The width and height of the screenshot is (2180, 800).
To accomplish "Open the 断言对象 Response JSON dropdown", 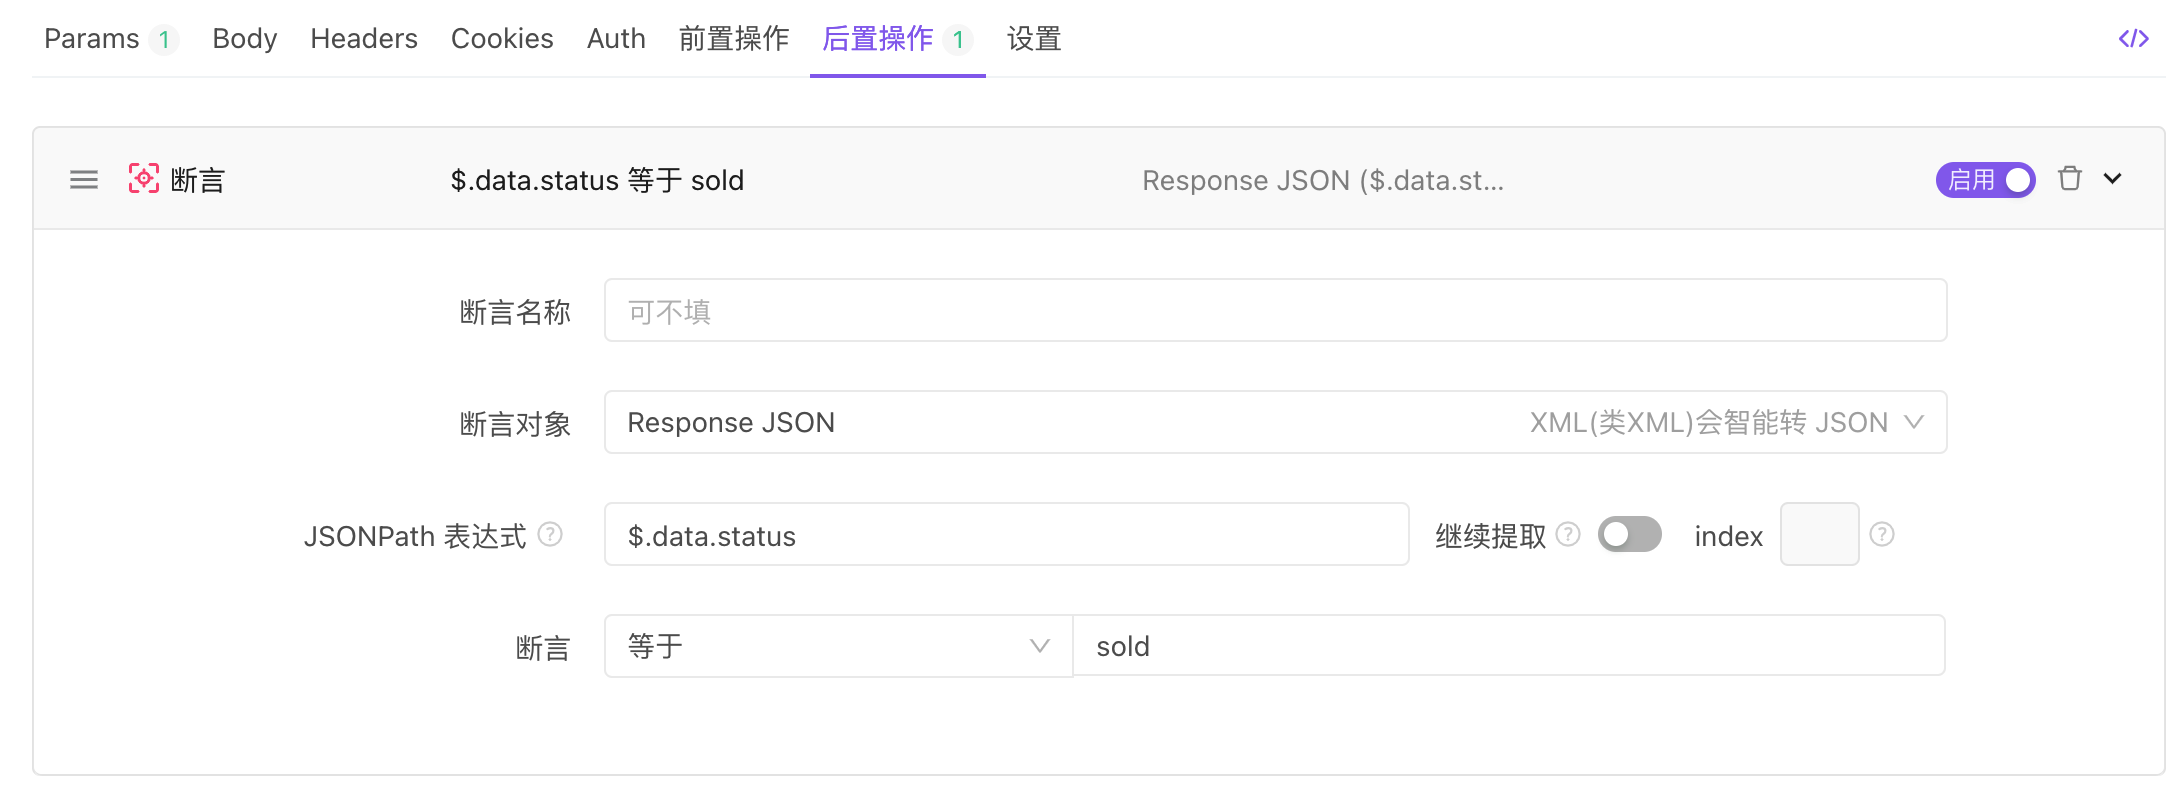I will tap(1275, 423).
